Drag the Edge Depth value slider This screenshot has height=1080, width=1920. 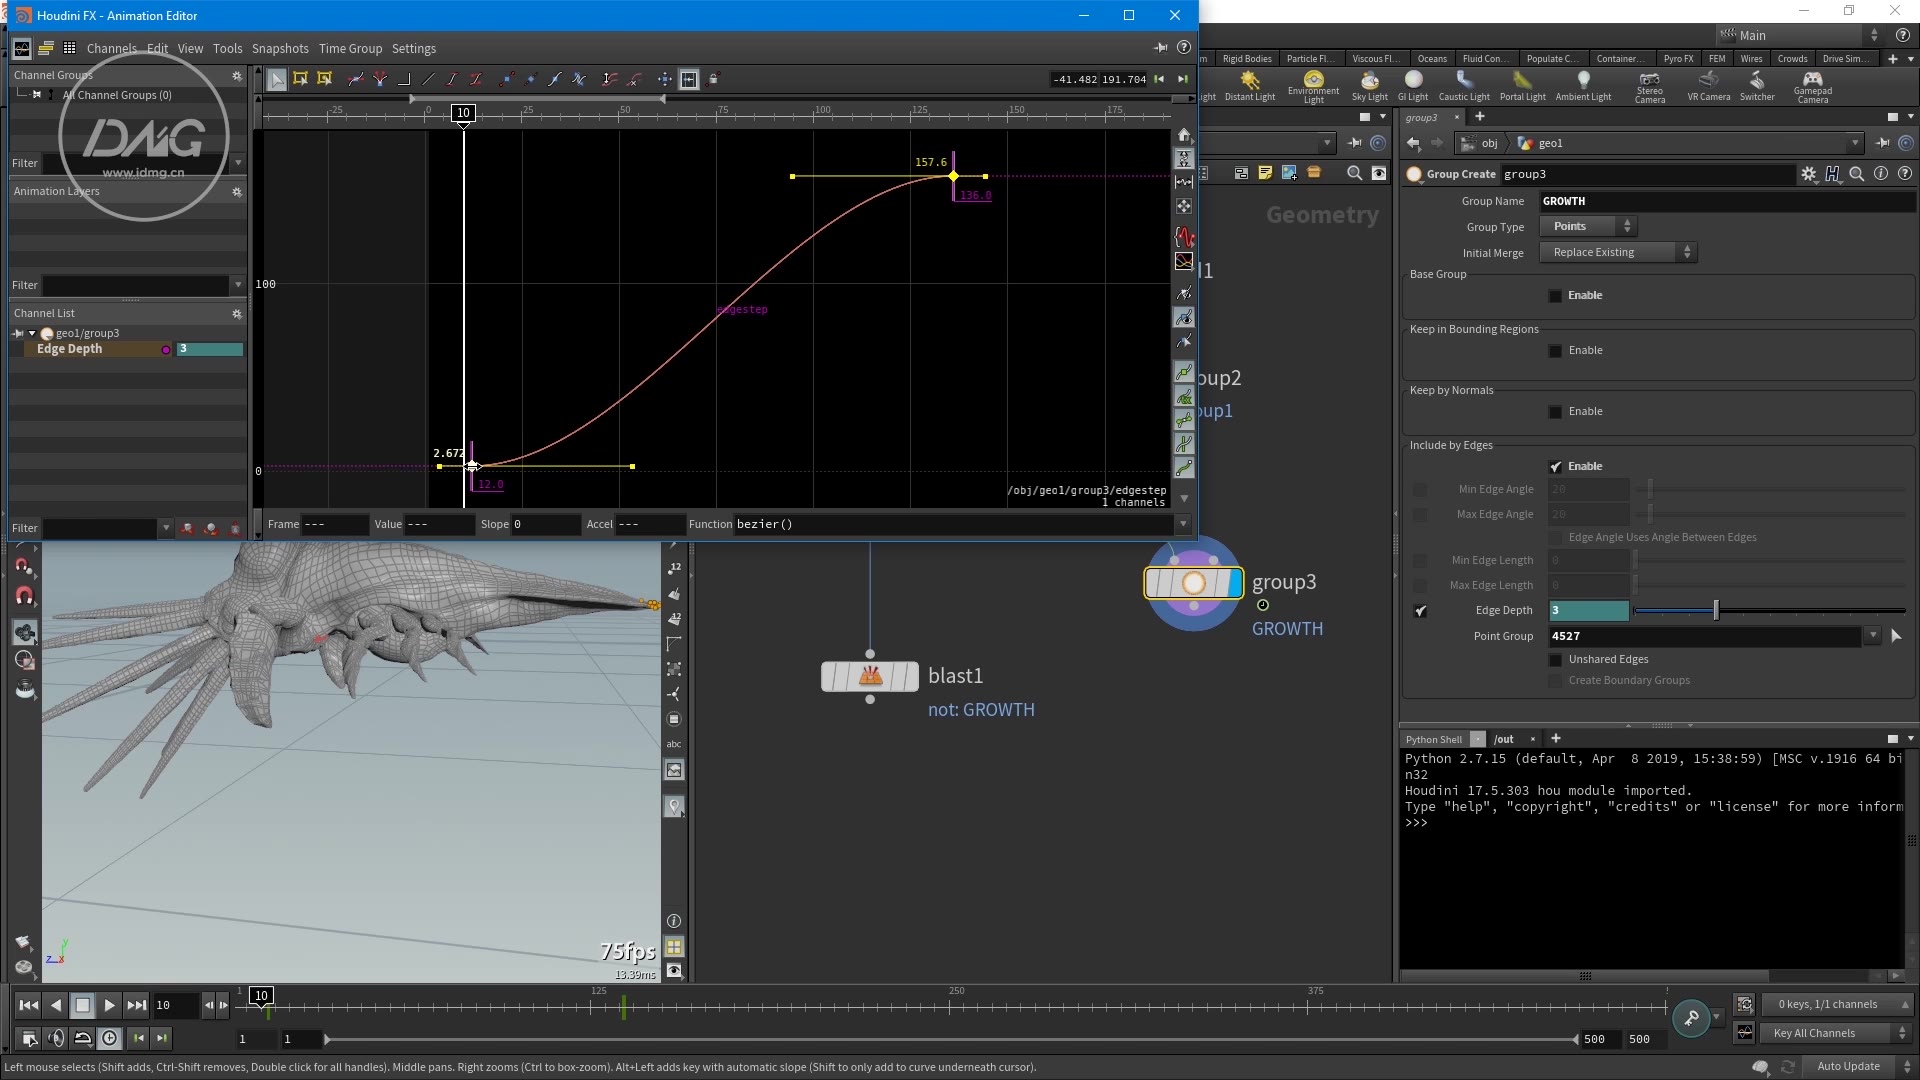pos(1714,609)
